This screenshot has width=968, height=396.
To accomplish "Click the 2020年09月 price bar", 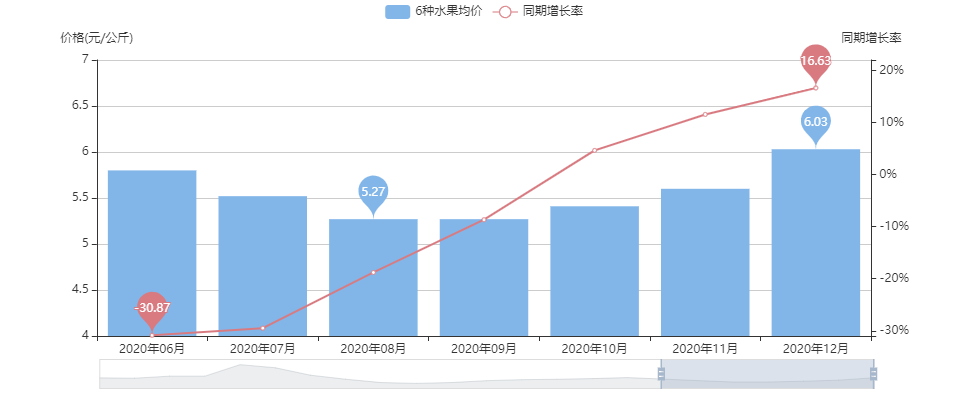I will pyautogui.click(x=483, y=278).
